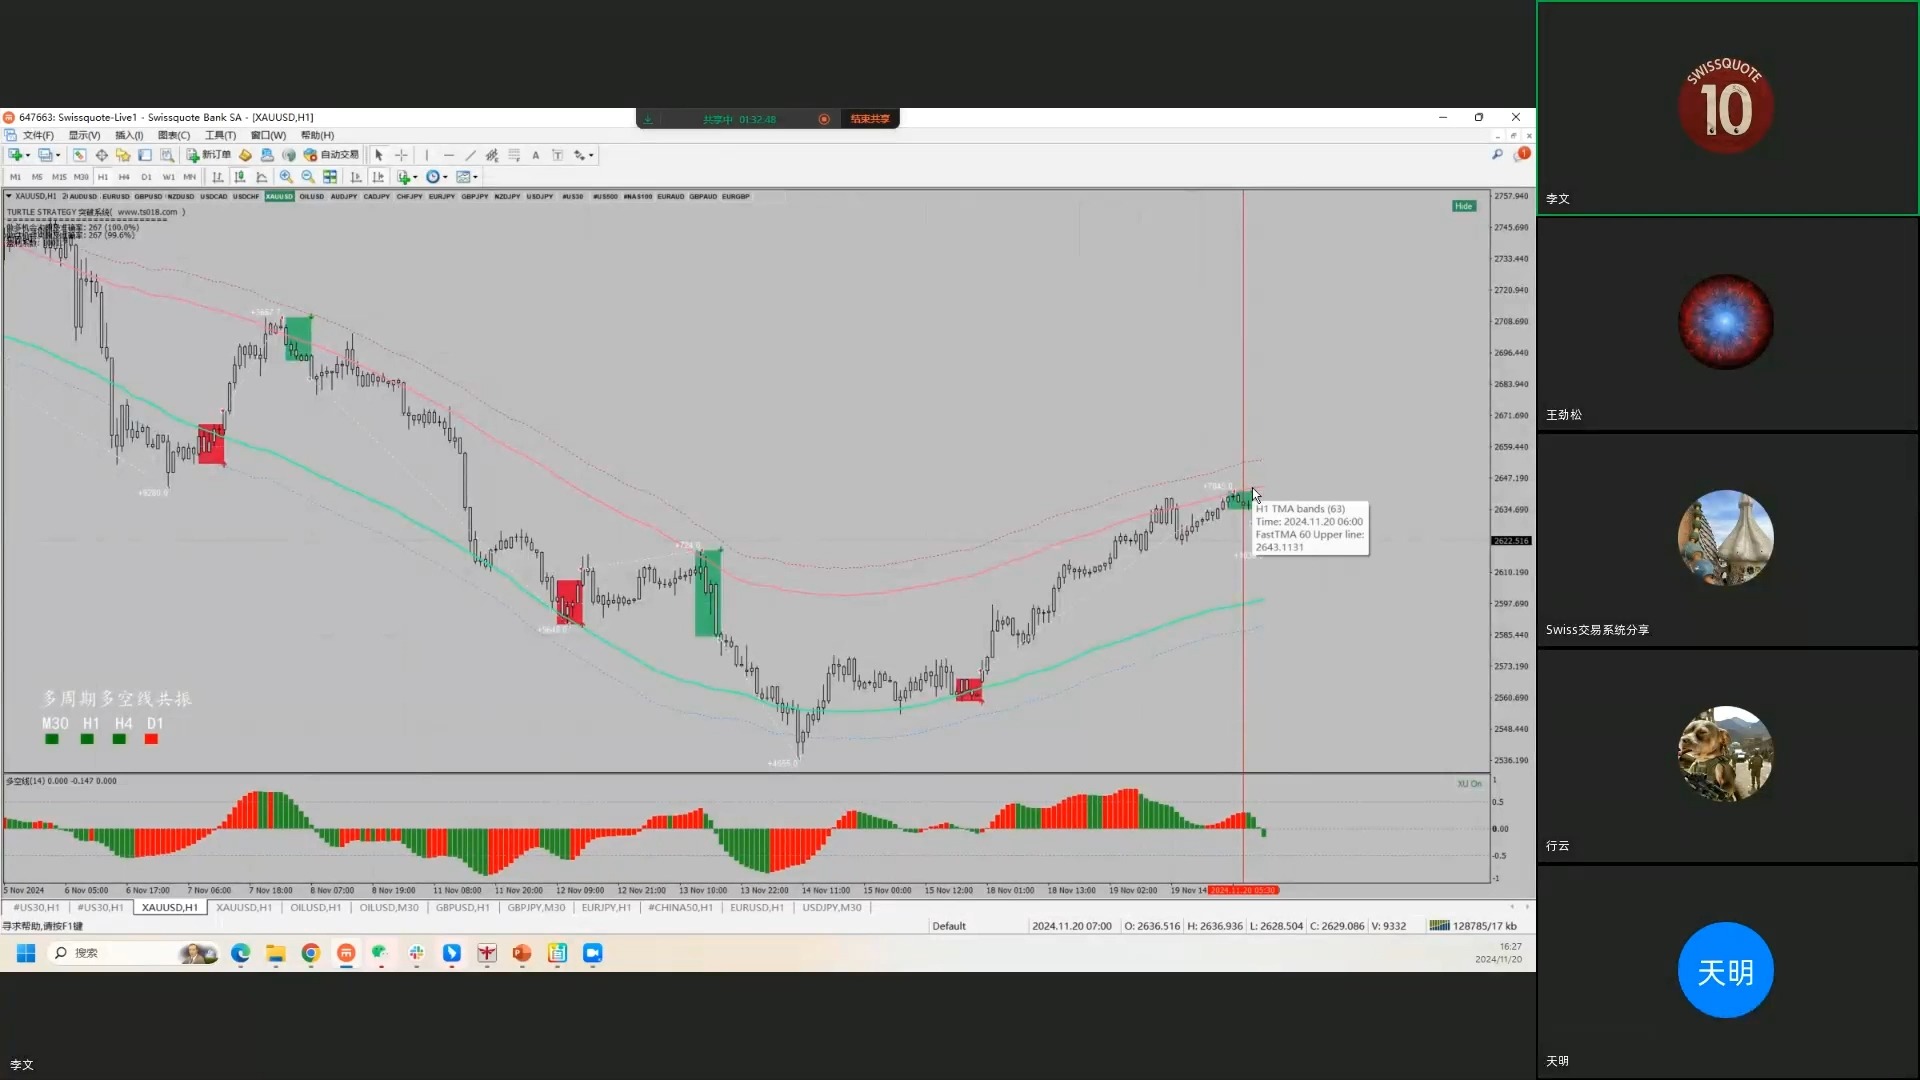Viewport: 1920px width, 1080px height.
Task: Open the indicators list dropdown arrow
Action: 415,178
